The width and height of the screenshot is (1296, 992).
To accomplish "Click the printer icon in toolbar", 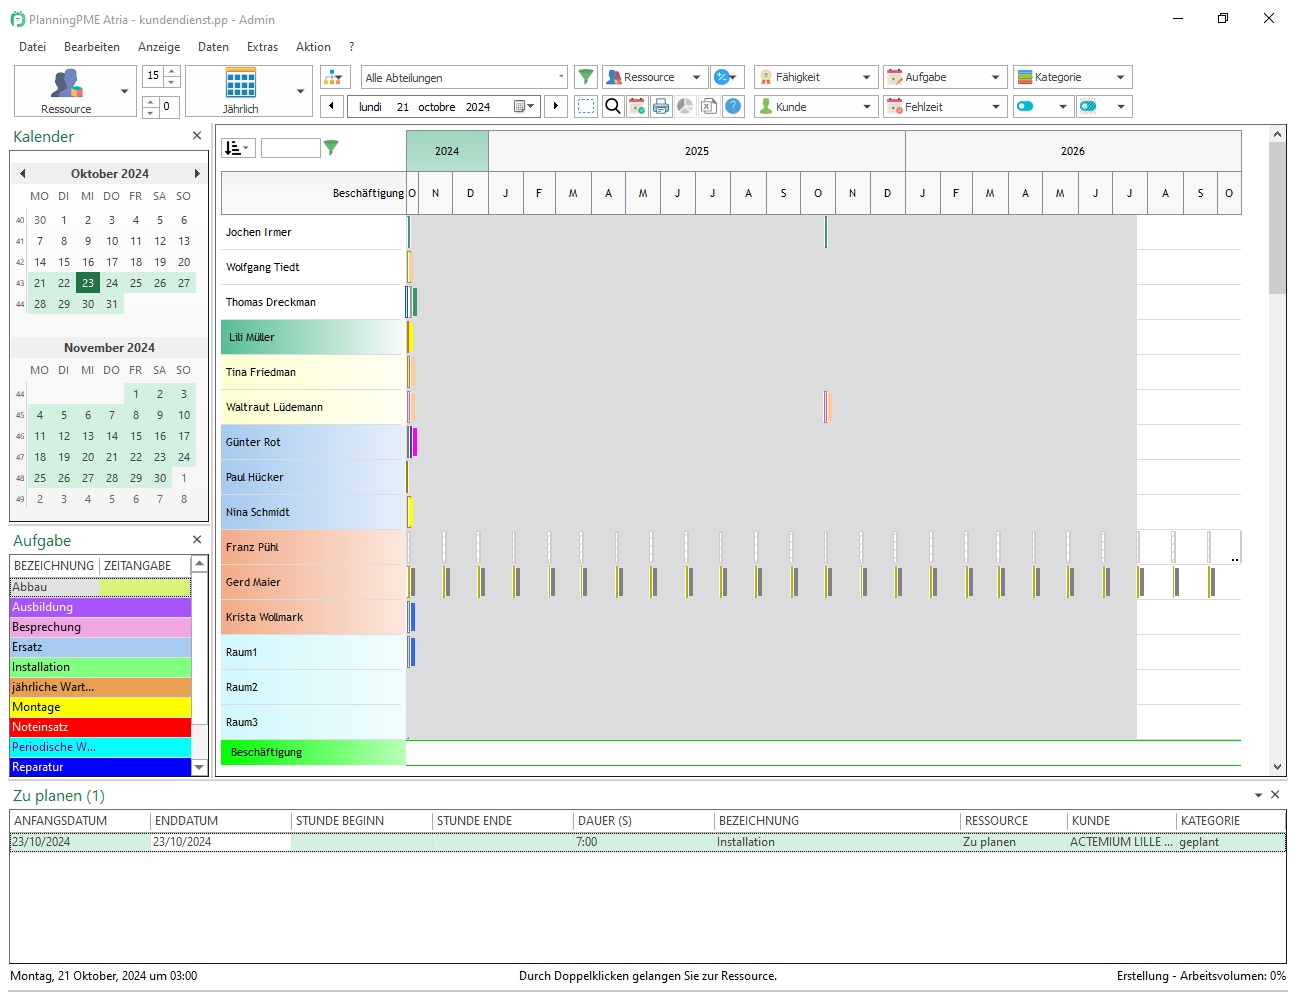I will [661, 106].
